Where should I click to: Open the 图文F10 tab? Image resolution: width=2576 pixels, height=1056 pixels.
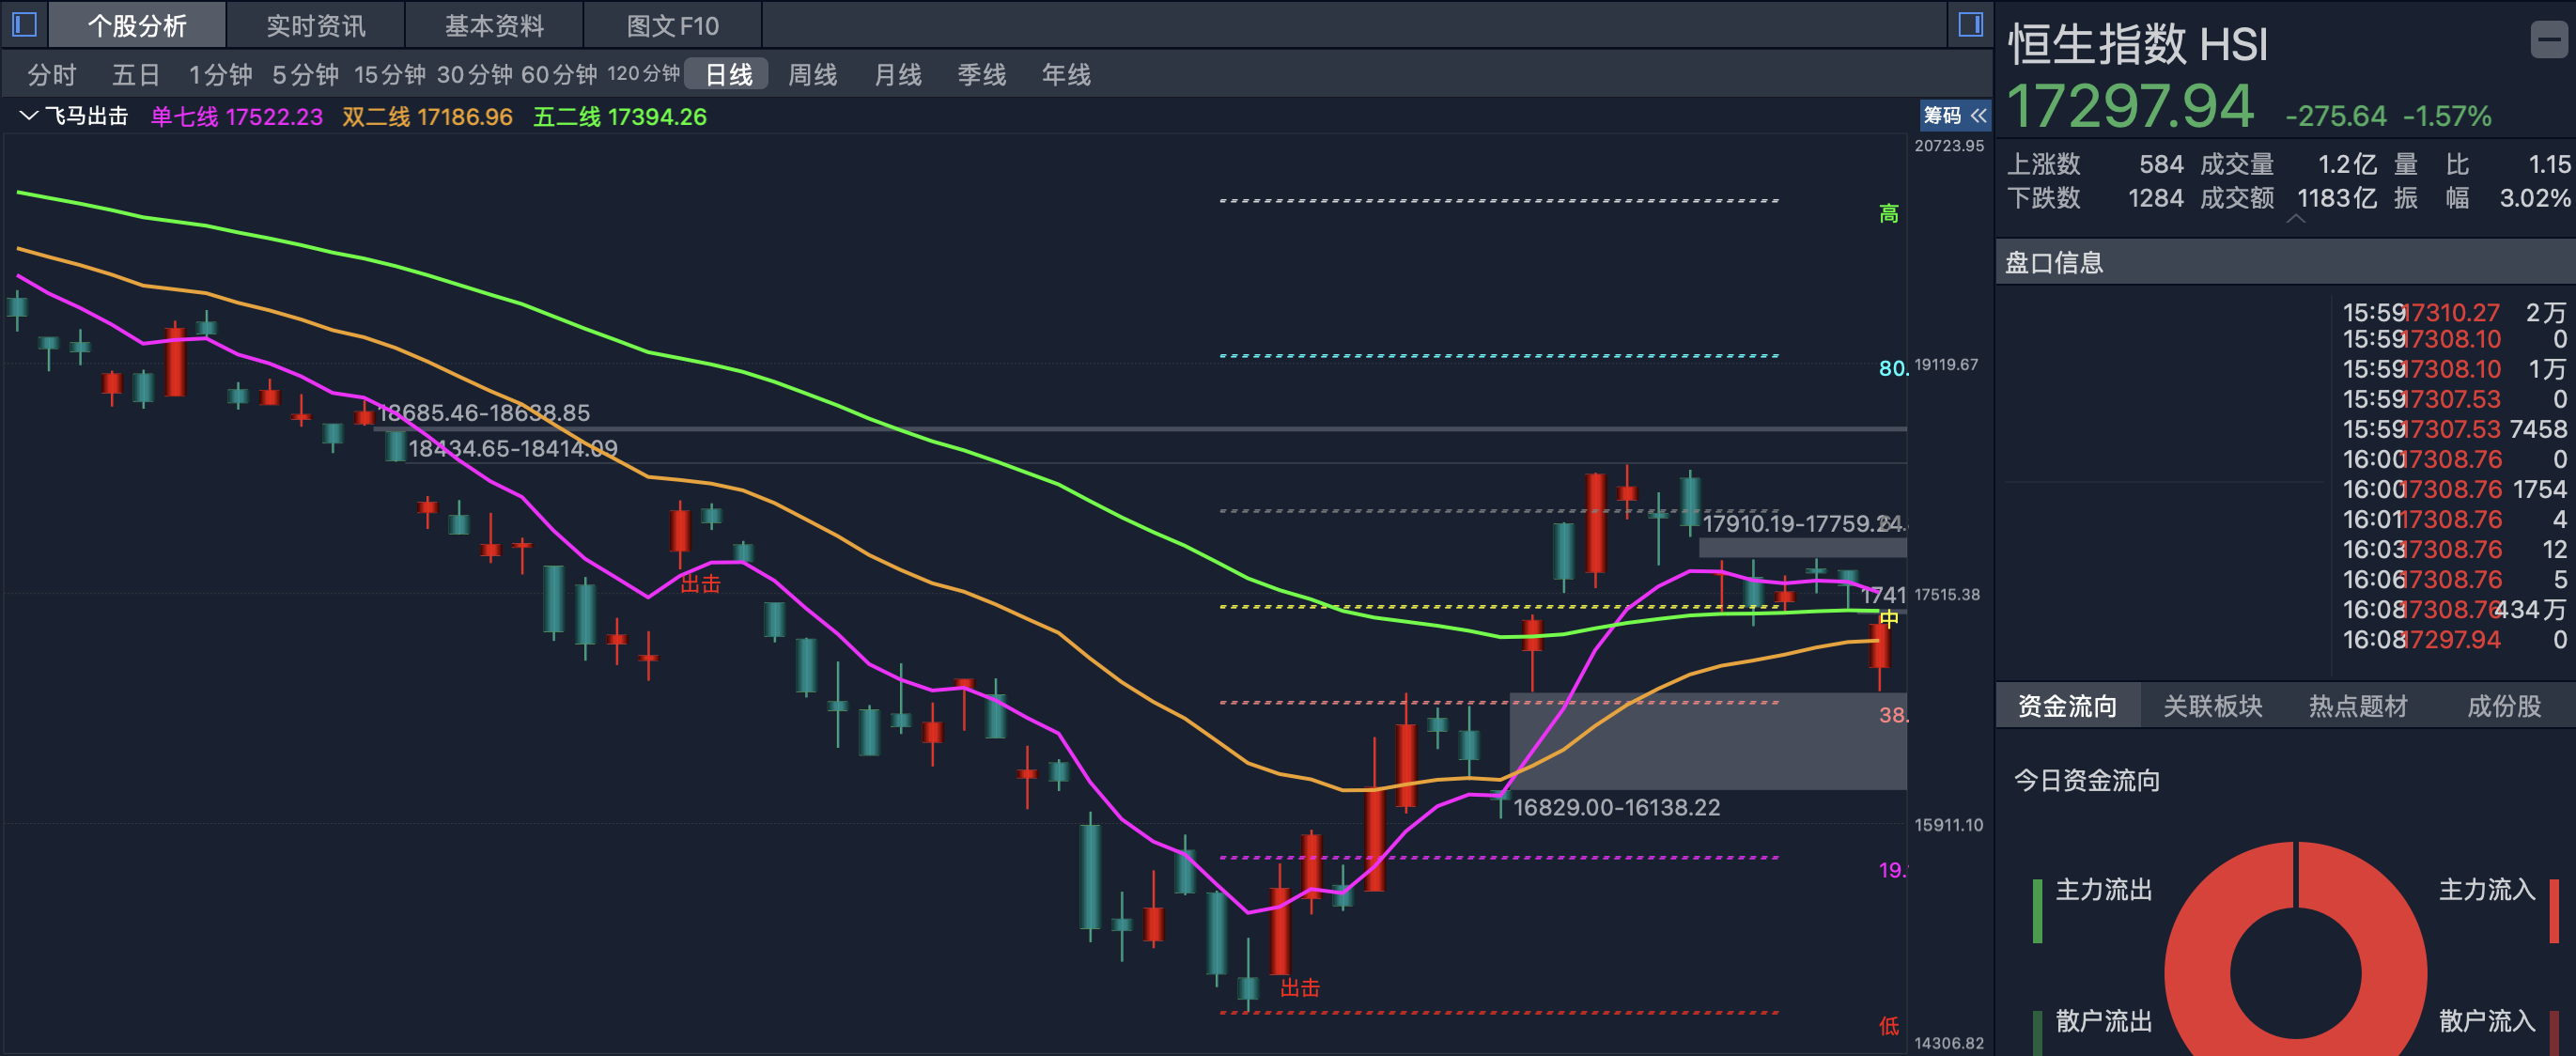tap(671, 25)
